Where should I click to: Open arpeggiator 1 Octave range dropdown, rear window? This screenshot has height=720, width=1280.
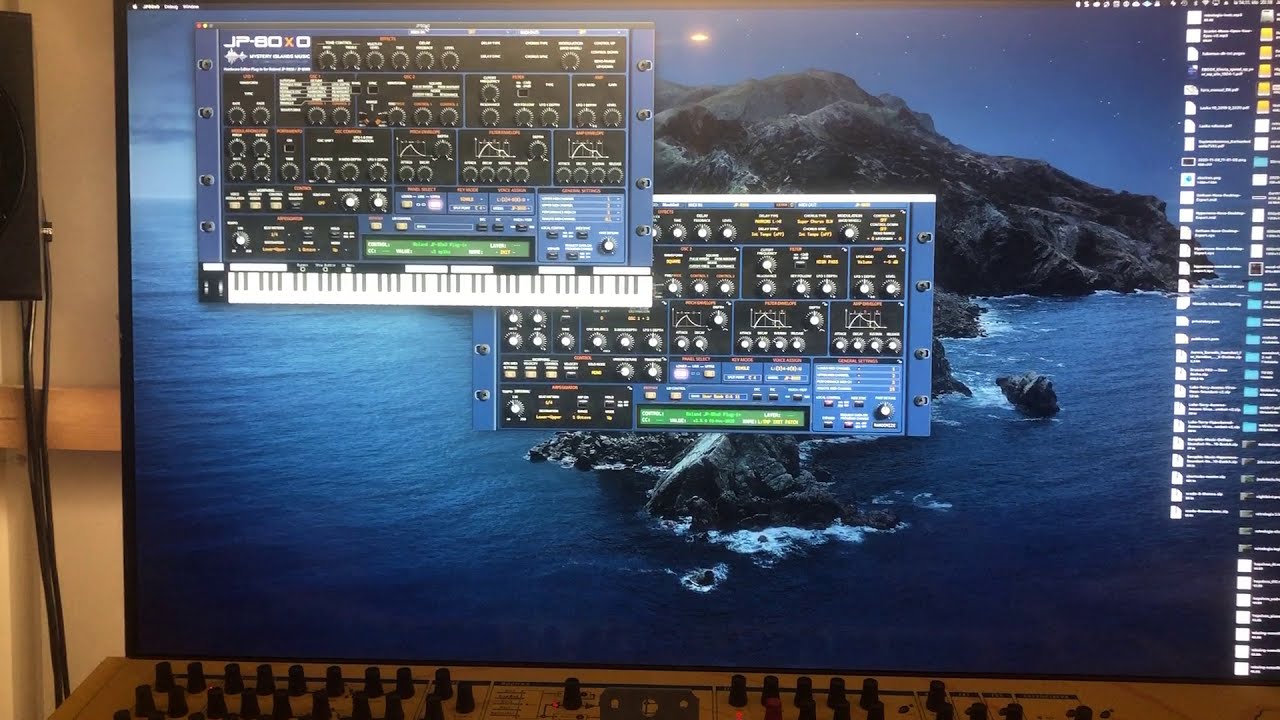click(x=581, y=417)
